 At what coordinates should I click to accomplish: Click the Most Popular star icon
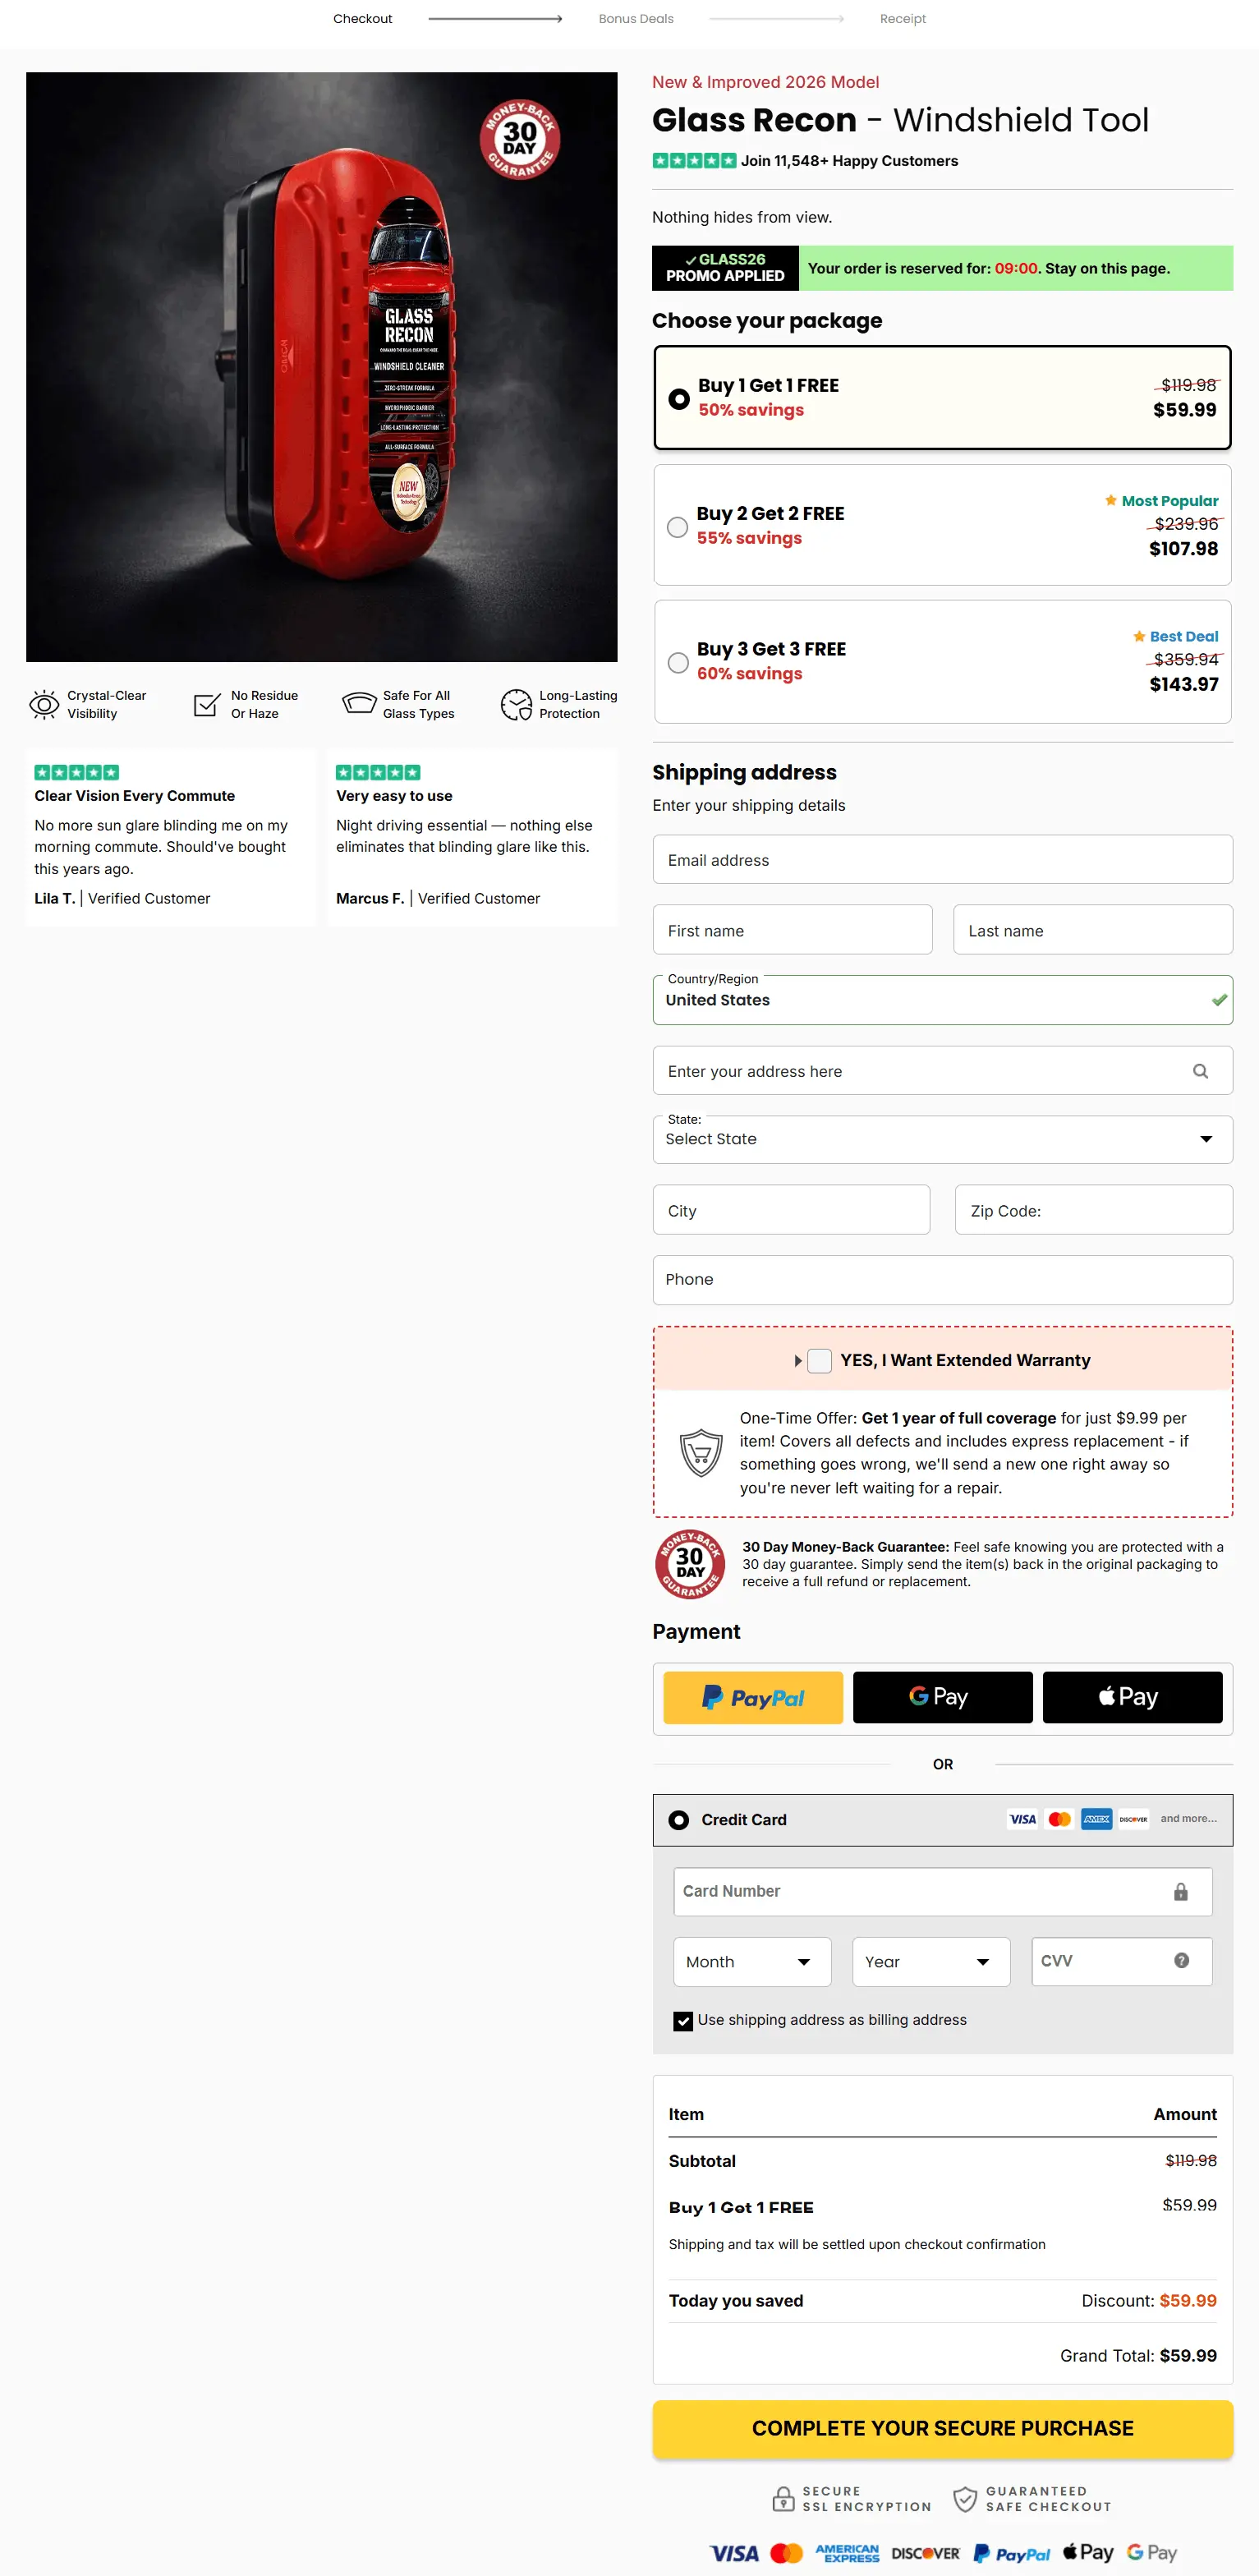[x=1110, y=500]
